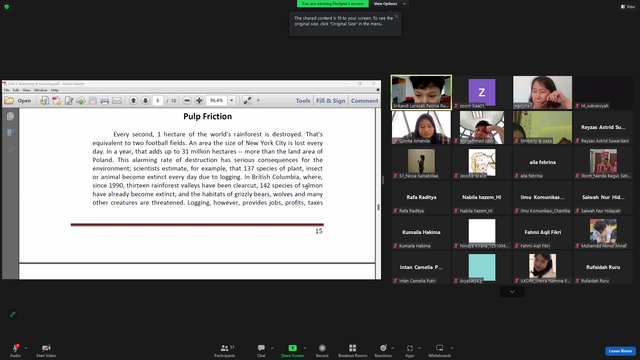The image size is (640, 360).
Task: Open the View menu in Adobe Reader
Action: point(27,90)
